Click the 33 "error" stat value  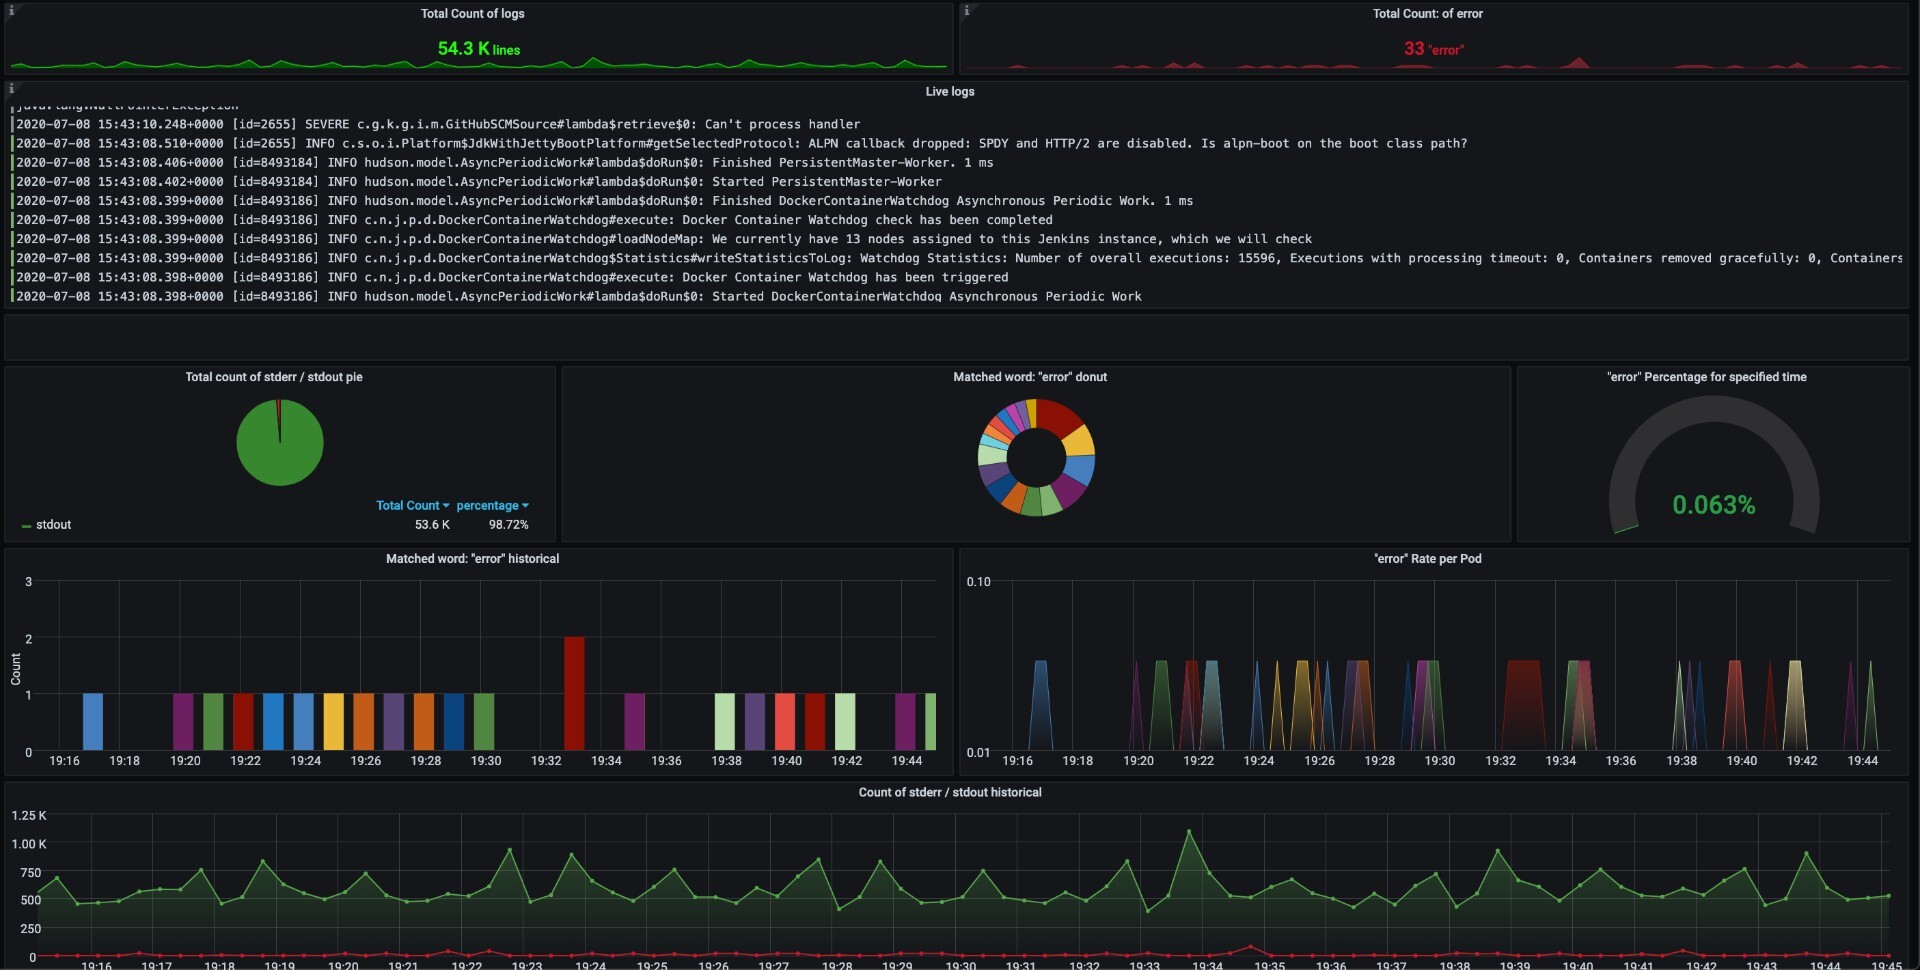pos(1433,48)
